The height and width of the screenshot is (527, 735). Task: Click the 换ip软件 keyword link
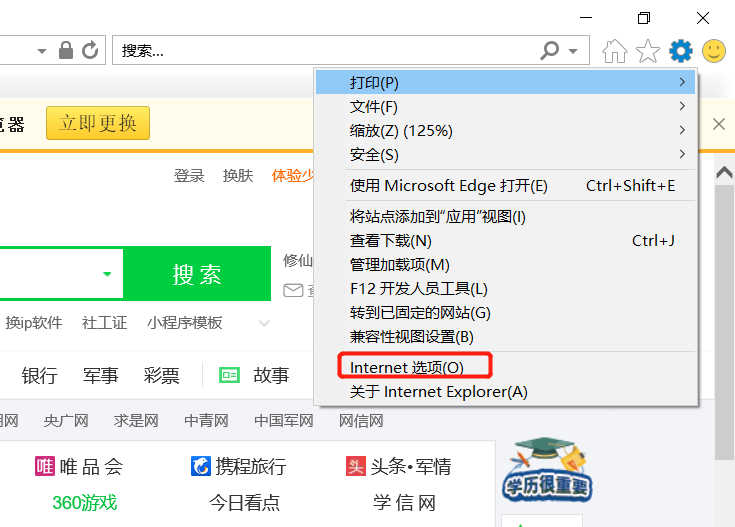click(34, 323)
